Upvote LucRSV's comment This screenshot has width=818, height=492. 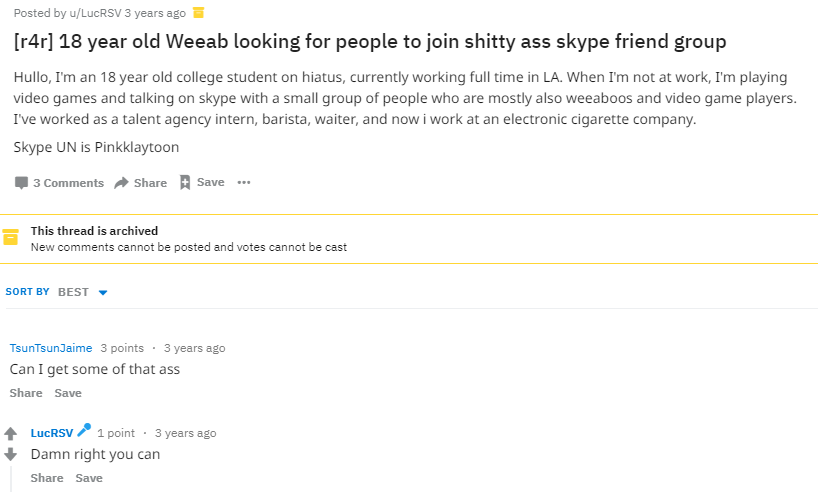10,433
